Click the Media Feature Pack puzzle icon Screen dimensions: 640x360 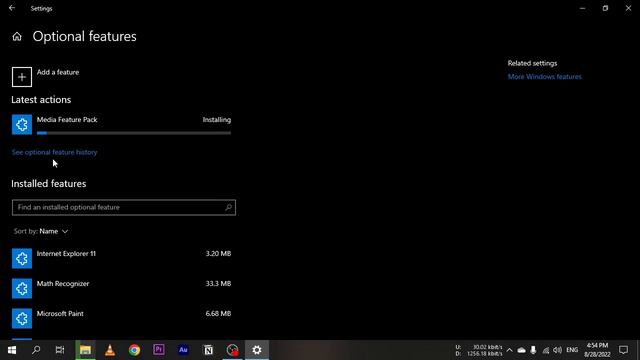click(x=22, y=124)
